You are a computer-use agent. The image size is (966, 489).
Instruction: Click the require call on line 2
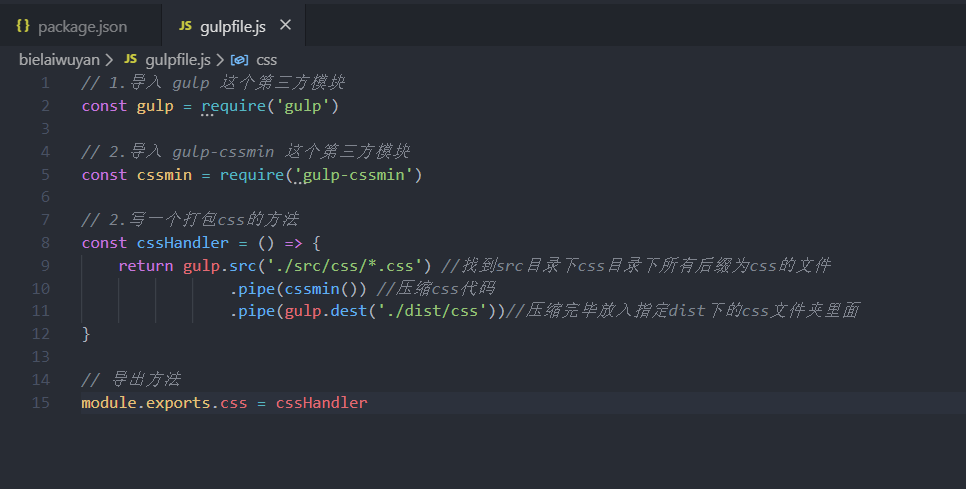point(233,106)
